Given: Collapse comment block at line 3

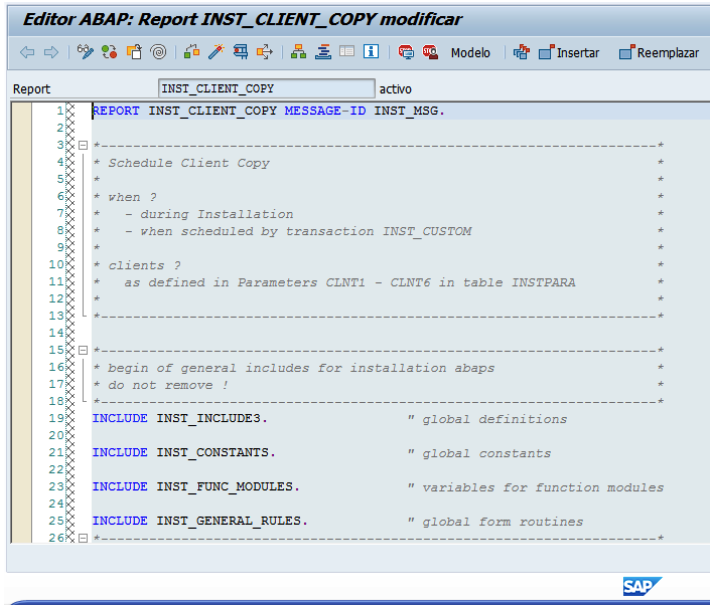Looking at the screenshot, I should (x=83, y=145).
